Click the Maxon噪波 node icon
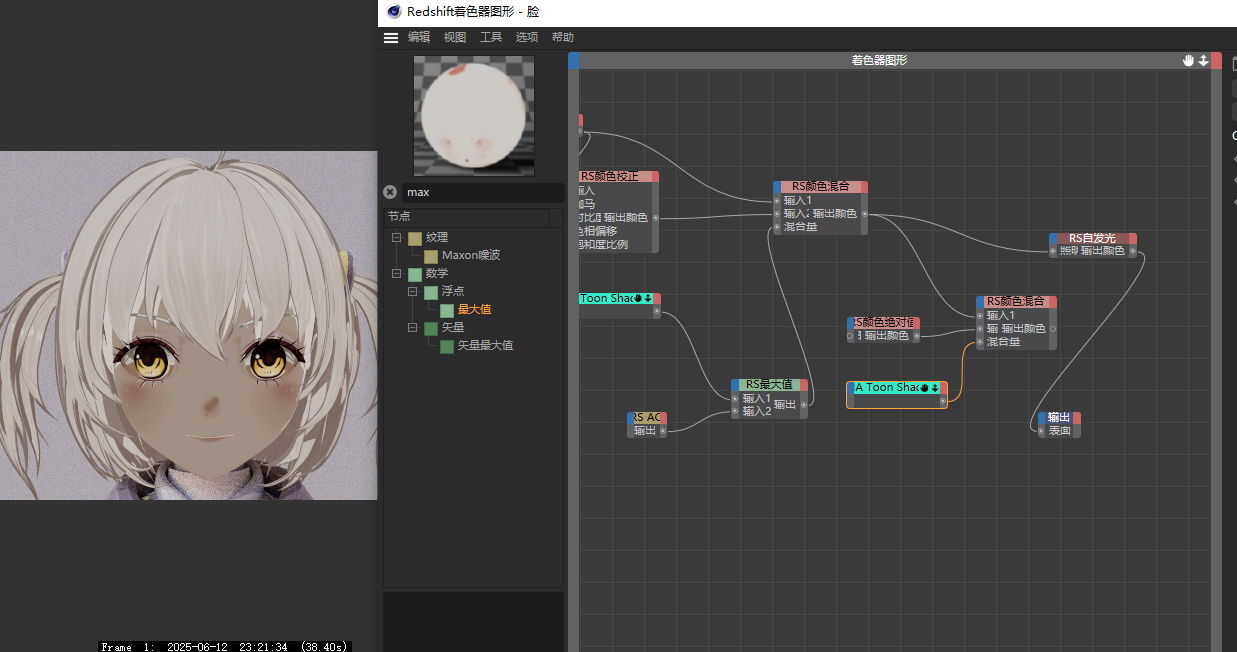Screen dimensions: 1237x652 (x=431, y=256)
